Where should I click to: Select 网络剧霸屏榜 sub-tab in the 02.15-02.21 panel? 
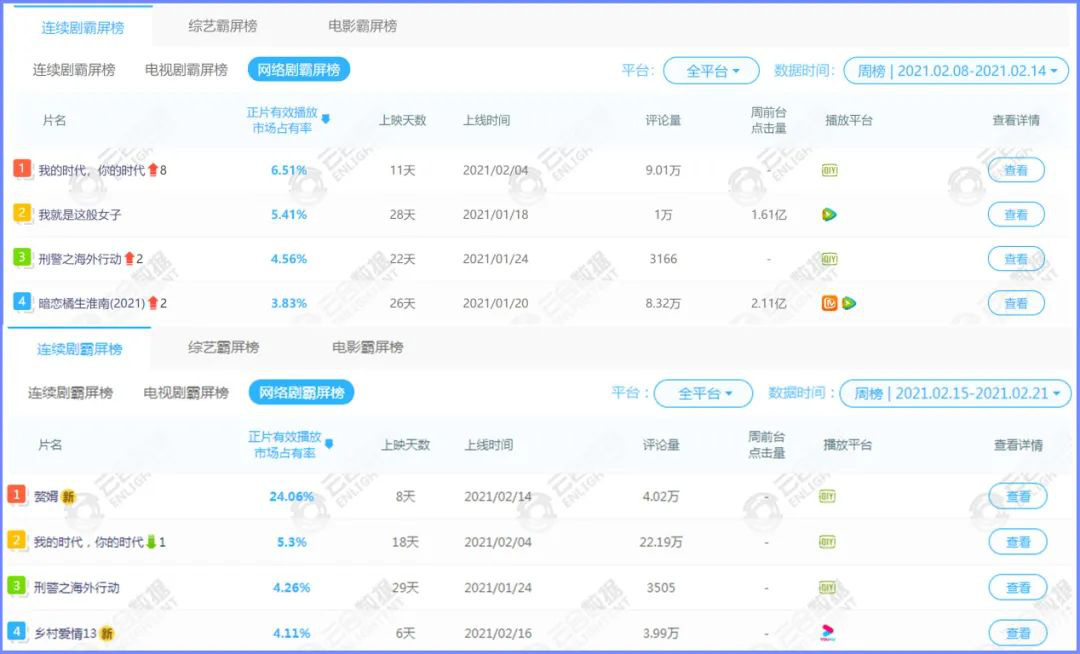[301, 392]
